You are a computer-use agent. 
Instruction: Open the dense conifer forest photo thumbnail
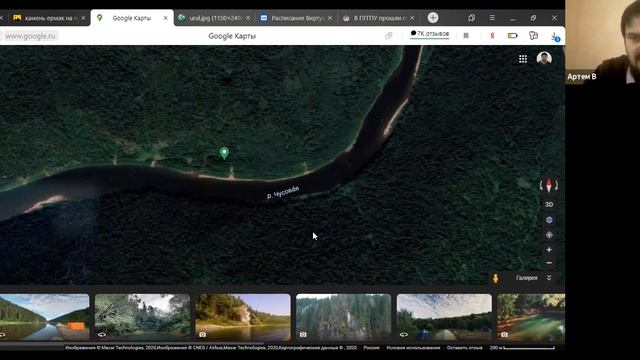(x=343, y=317)
